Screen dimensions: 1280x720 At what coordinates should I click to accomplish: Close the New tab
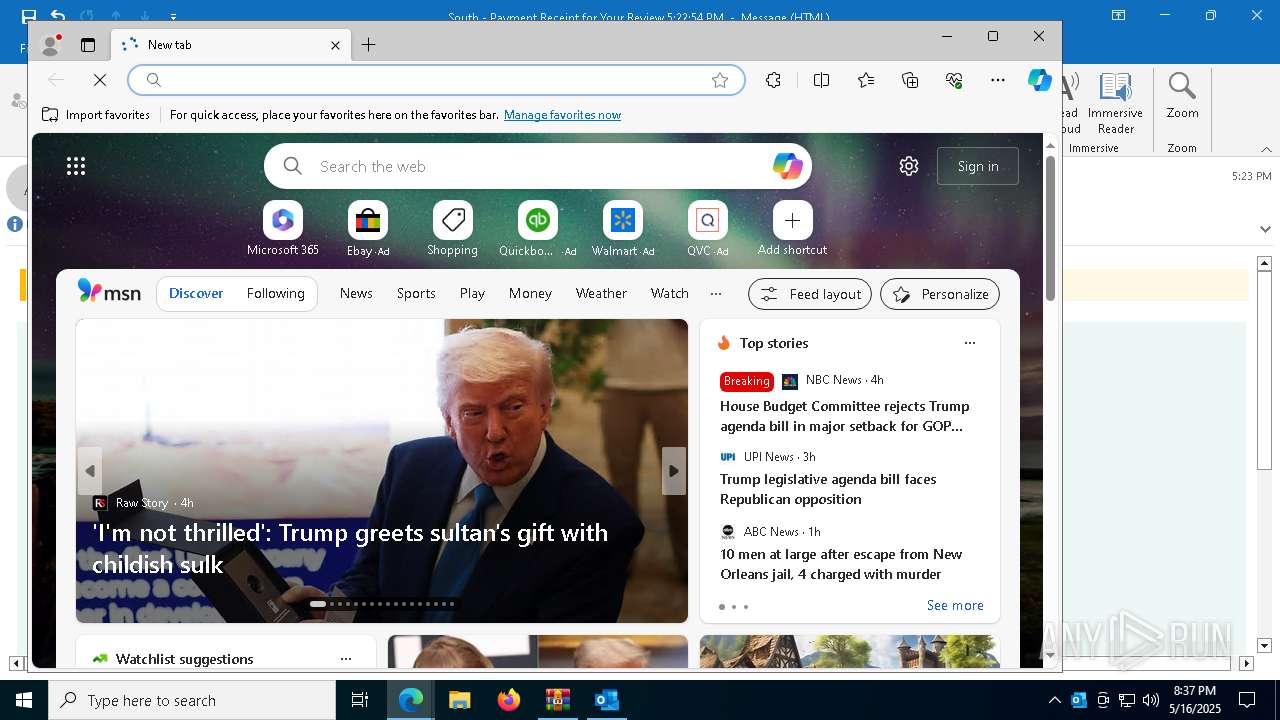point(336,45)
